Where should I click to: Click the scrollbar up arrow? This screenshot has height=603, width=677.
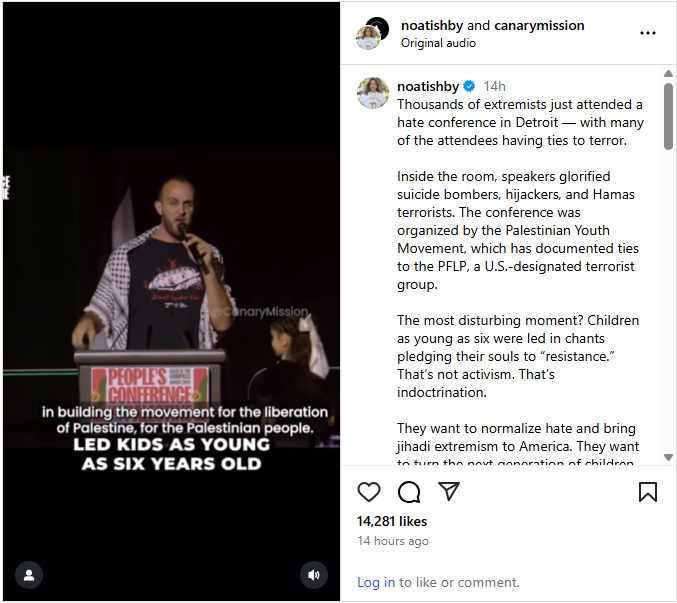(x=668, y=74)
